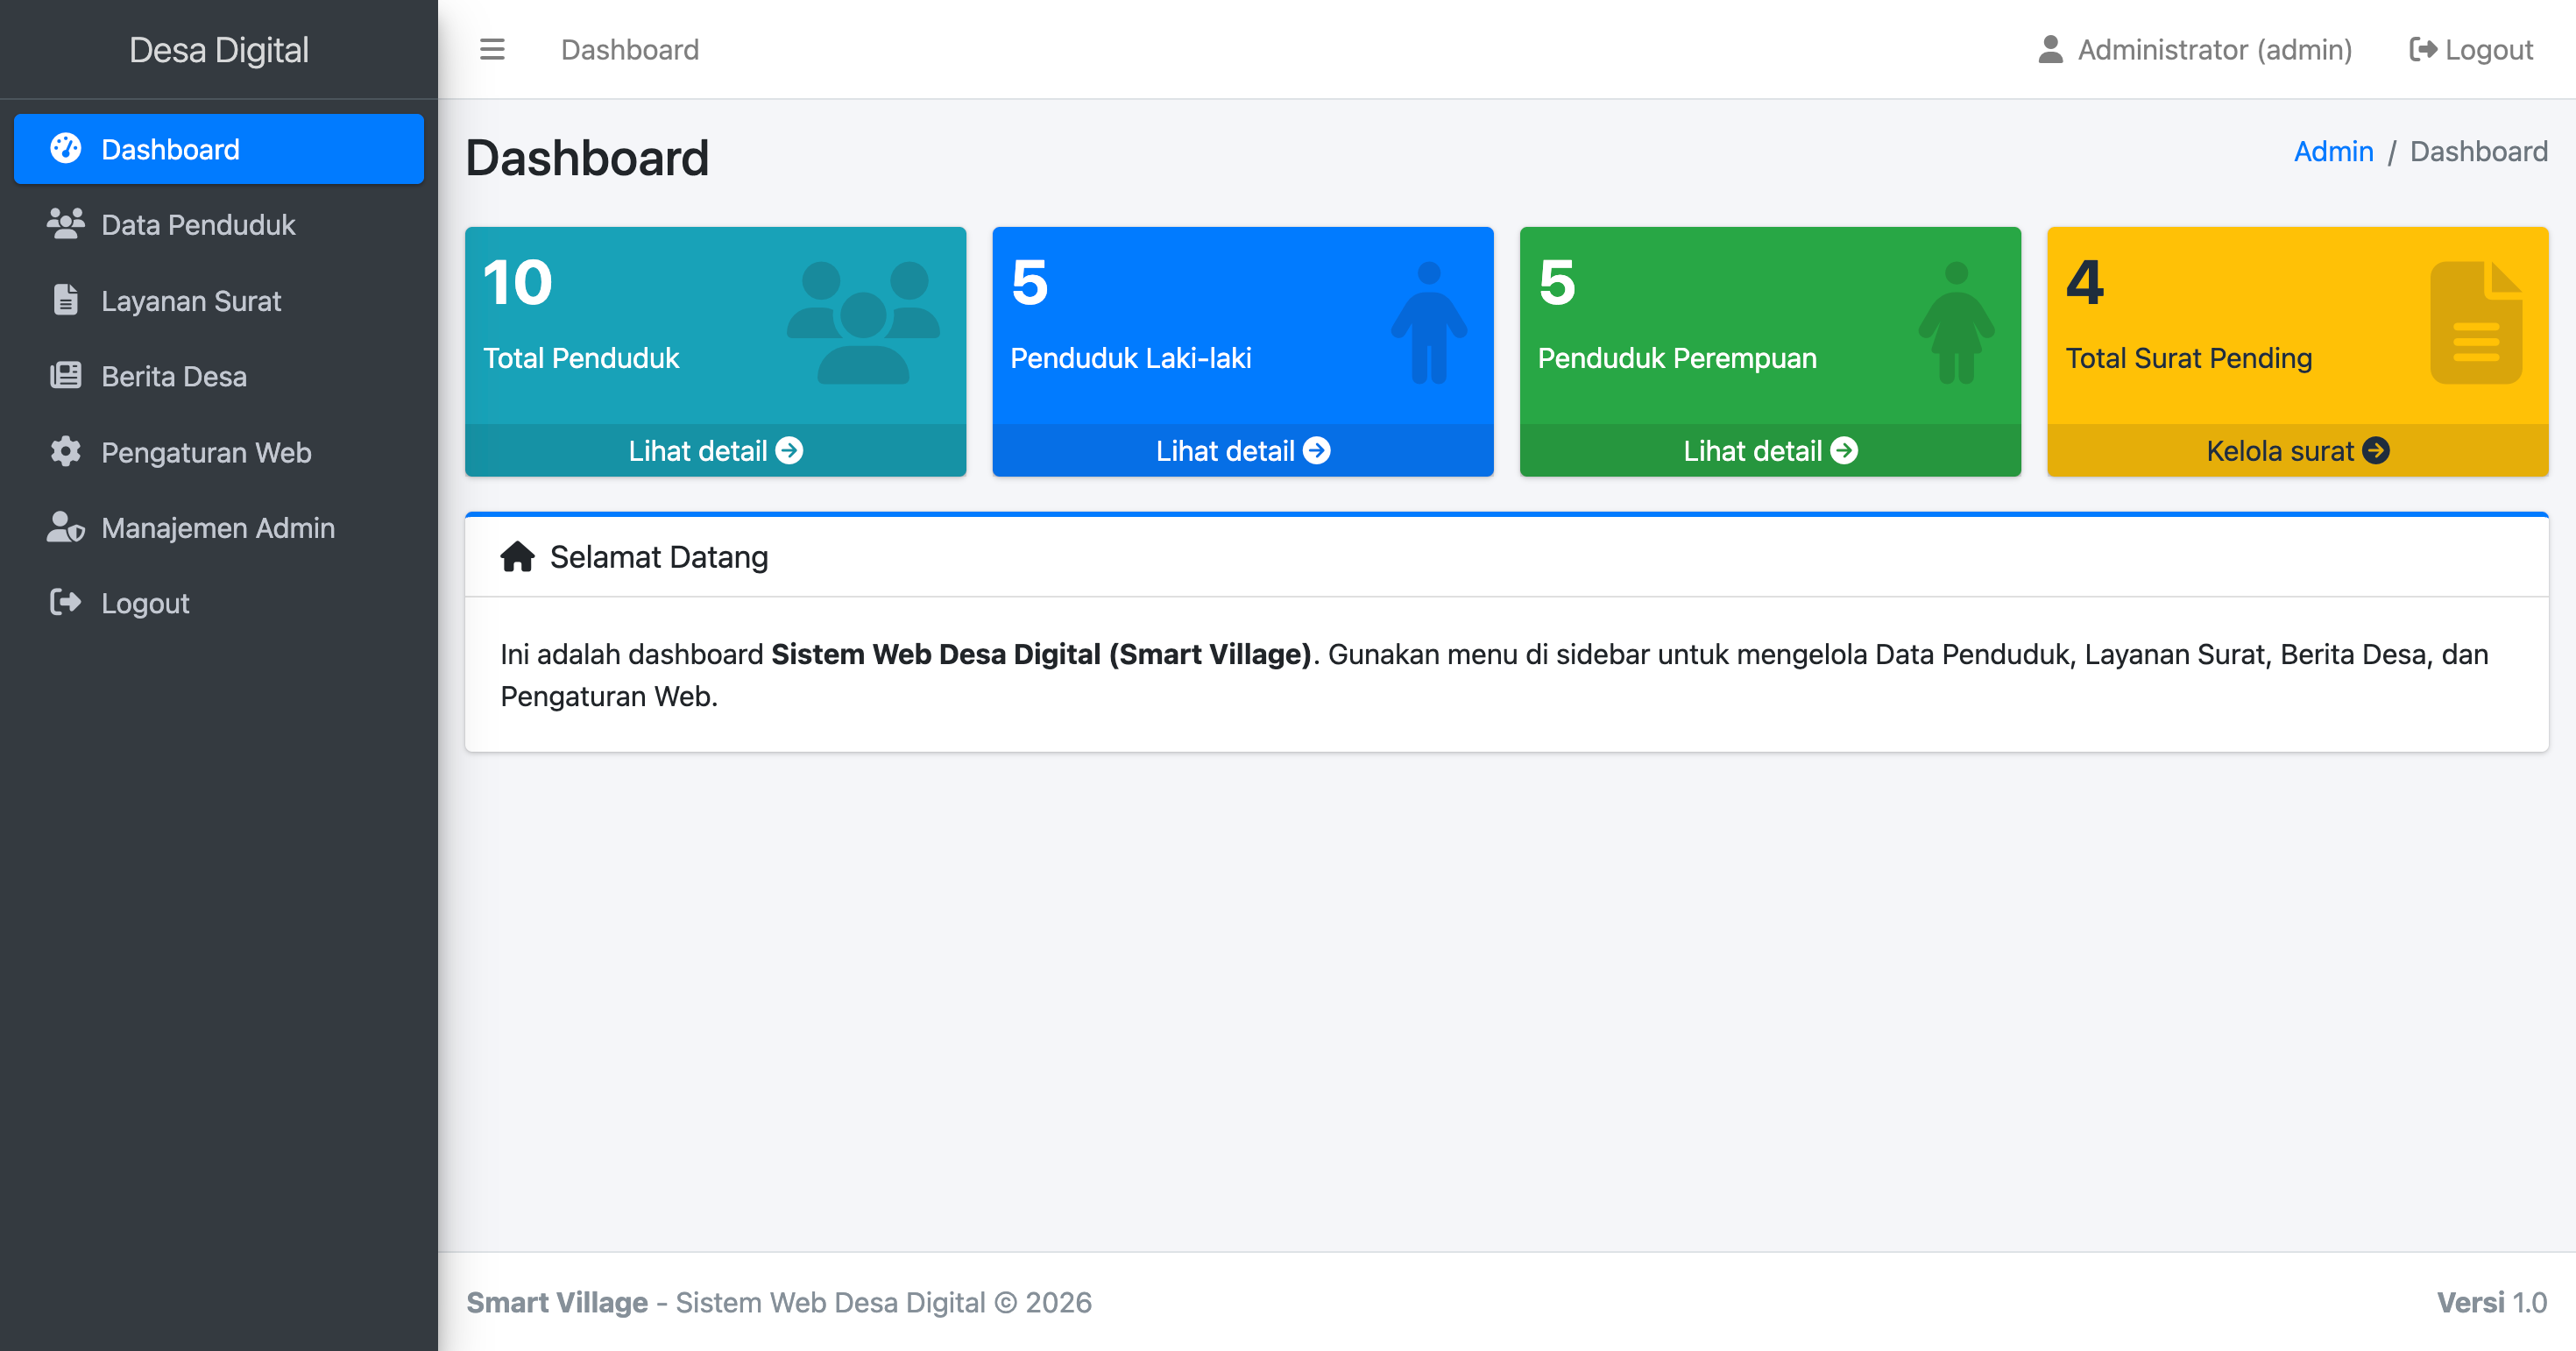Click the Admin breadcrumb link
This screenshot has height=1351, width=2576.
pos(2333,151)
